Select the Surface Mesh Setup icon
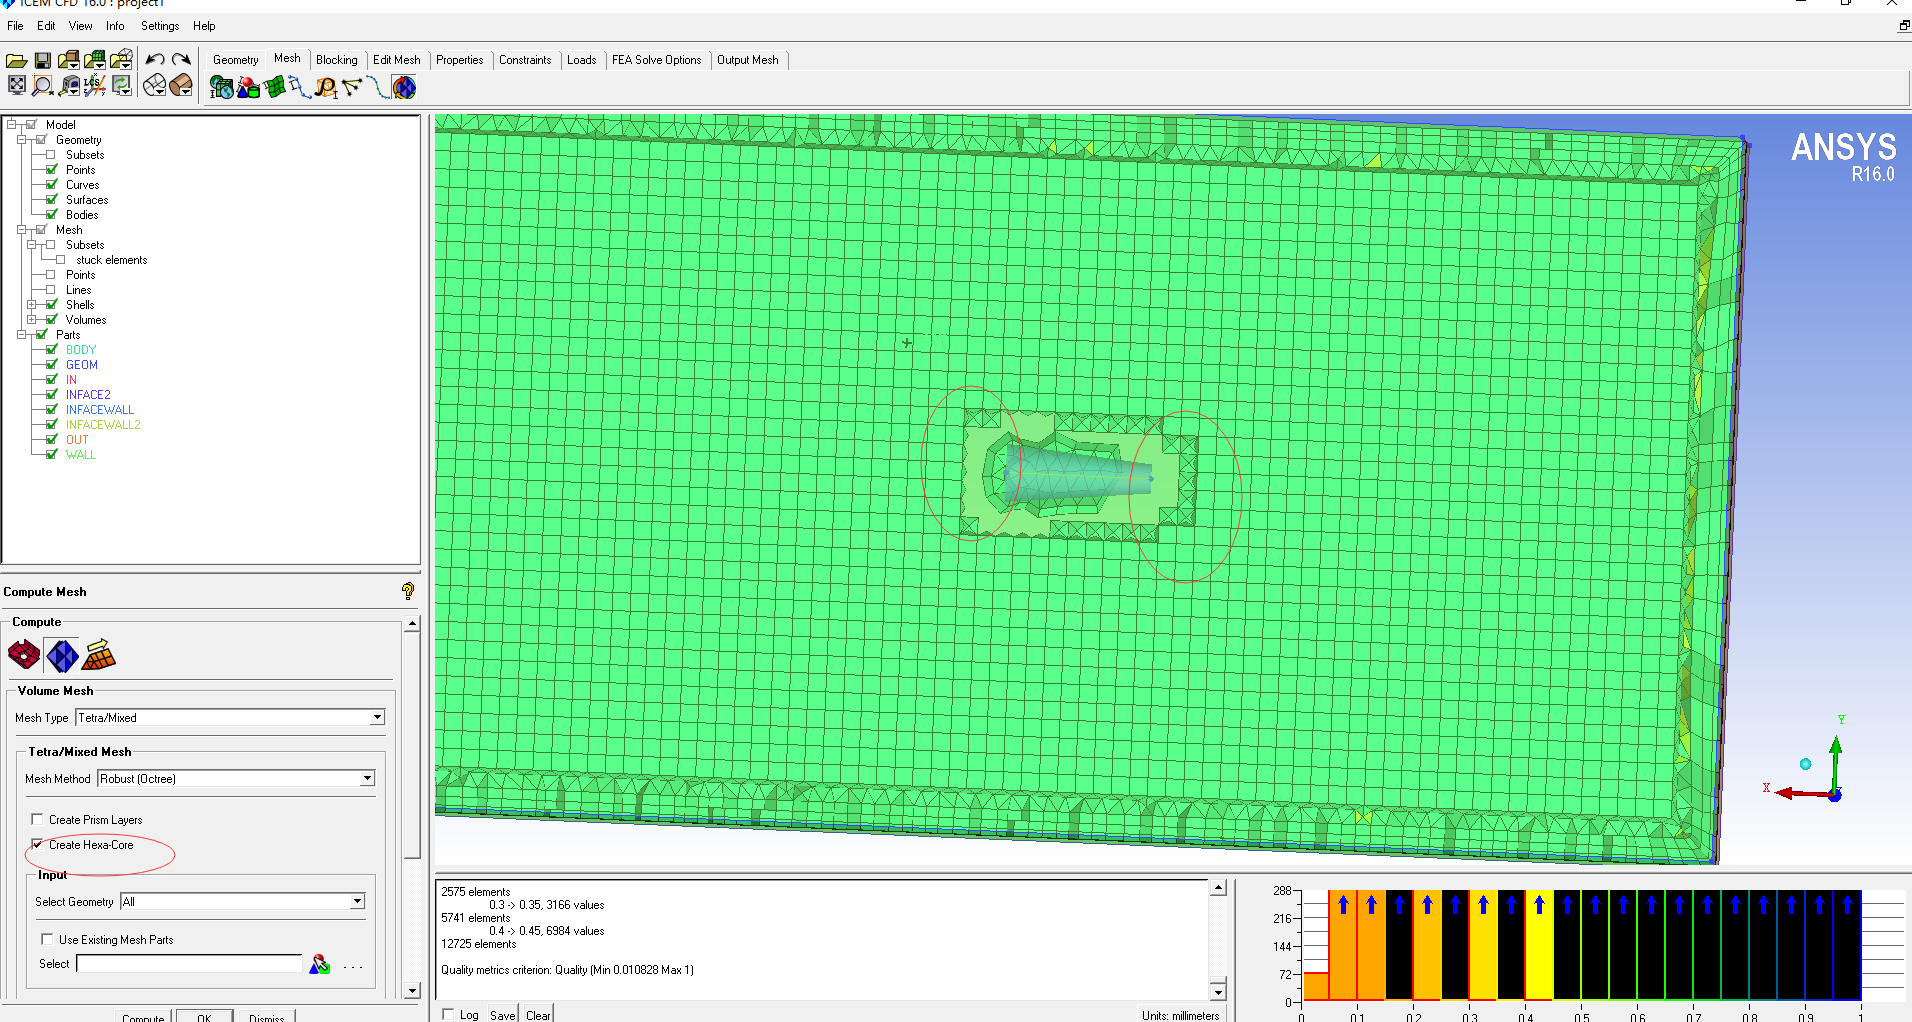This screenshot has width=1912, height=1022. tap(274, 88)
